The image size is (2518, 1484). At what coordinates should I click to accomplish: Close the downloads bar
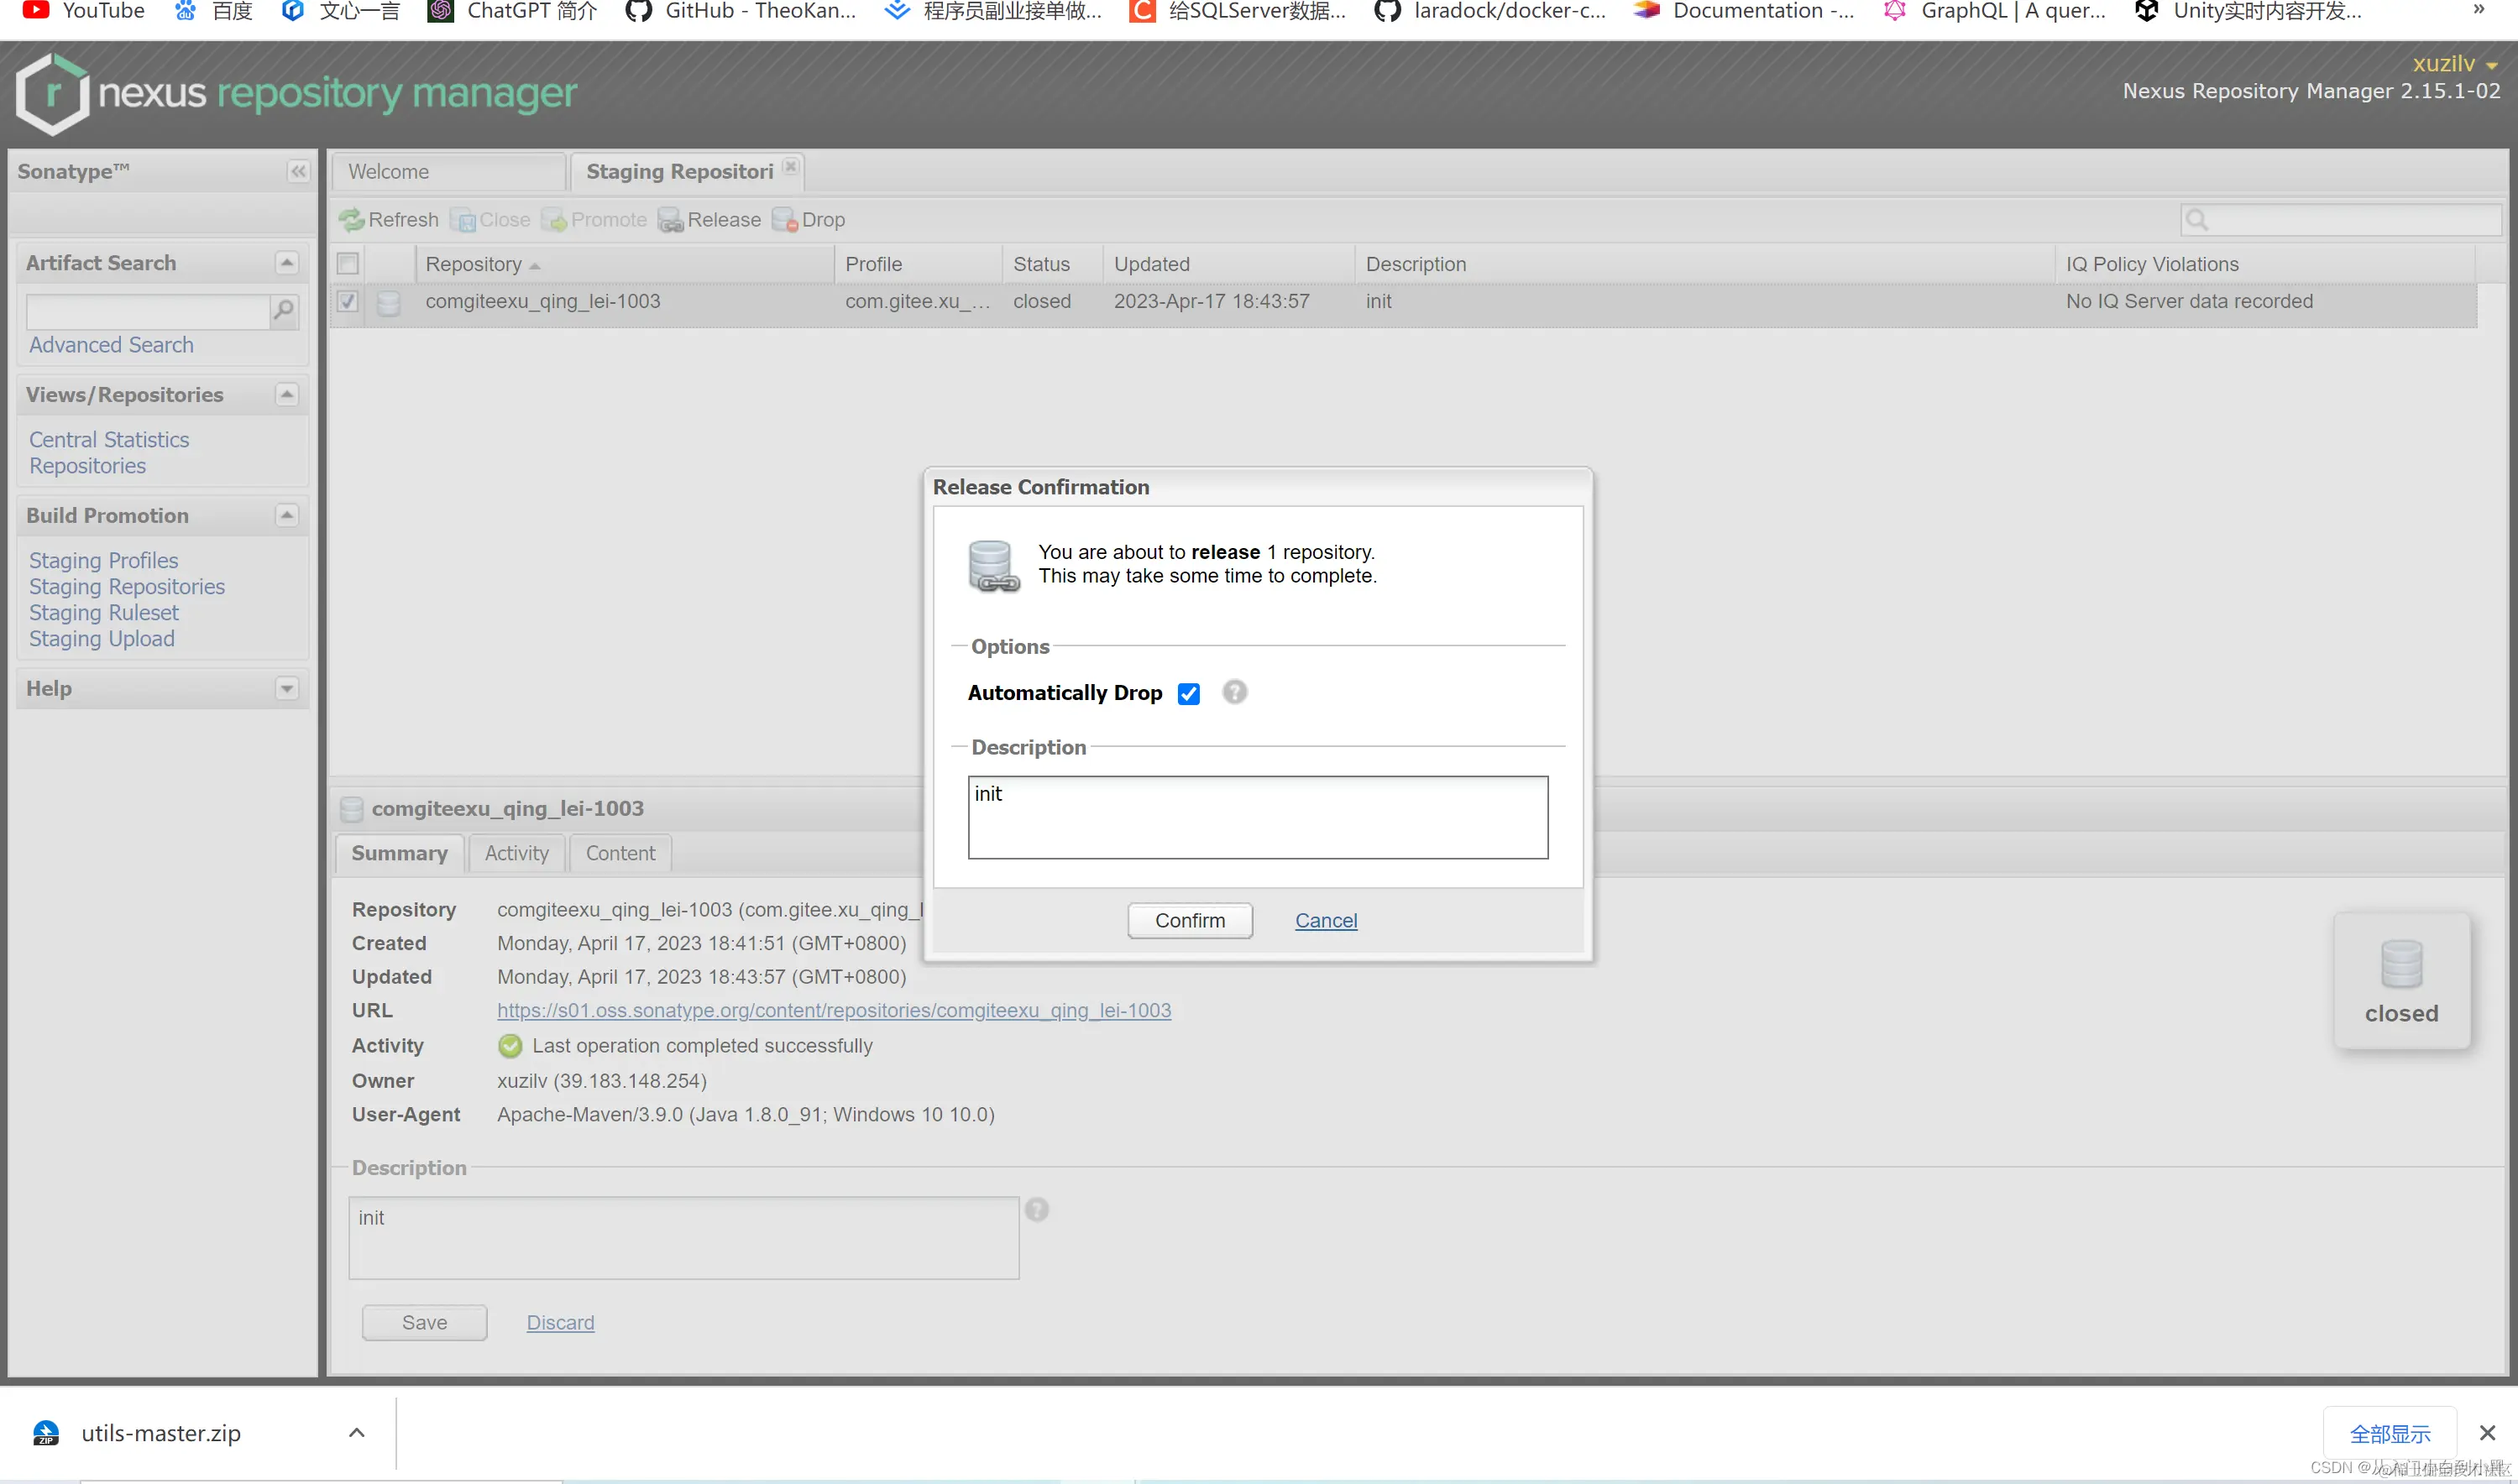(x=2487, y=1433)
